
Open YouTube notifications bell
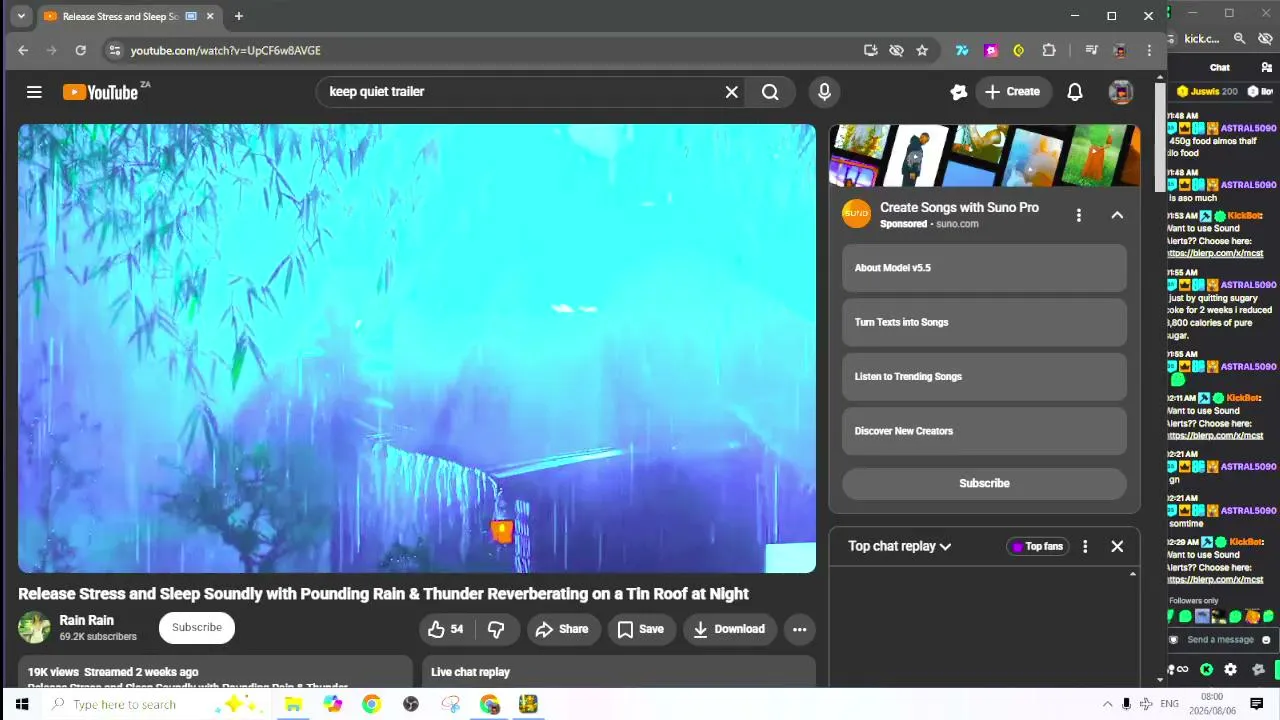click(x=1075, y=92)
